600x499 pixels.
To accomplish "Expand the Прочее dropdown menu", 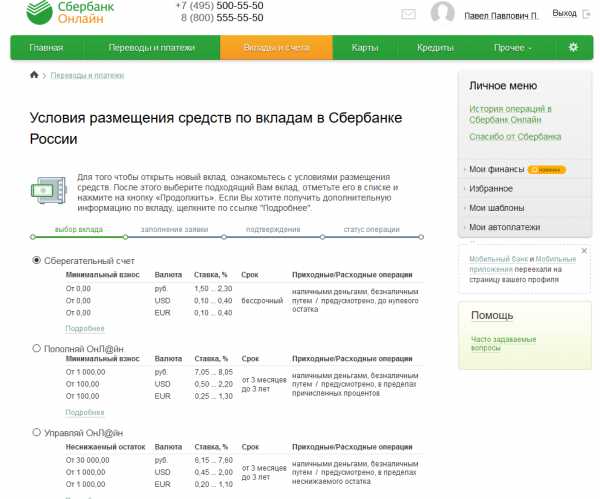I will pos(512,48).
